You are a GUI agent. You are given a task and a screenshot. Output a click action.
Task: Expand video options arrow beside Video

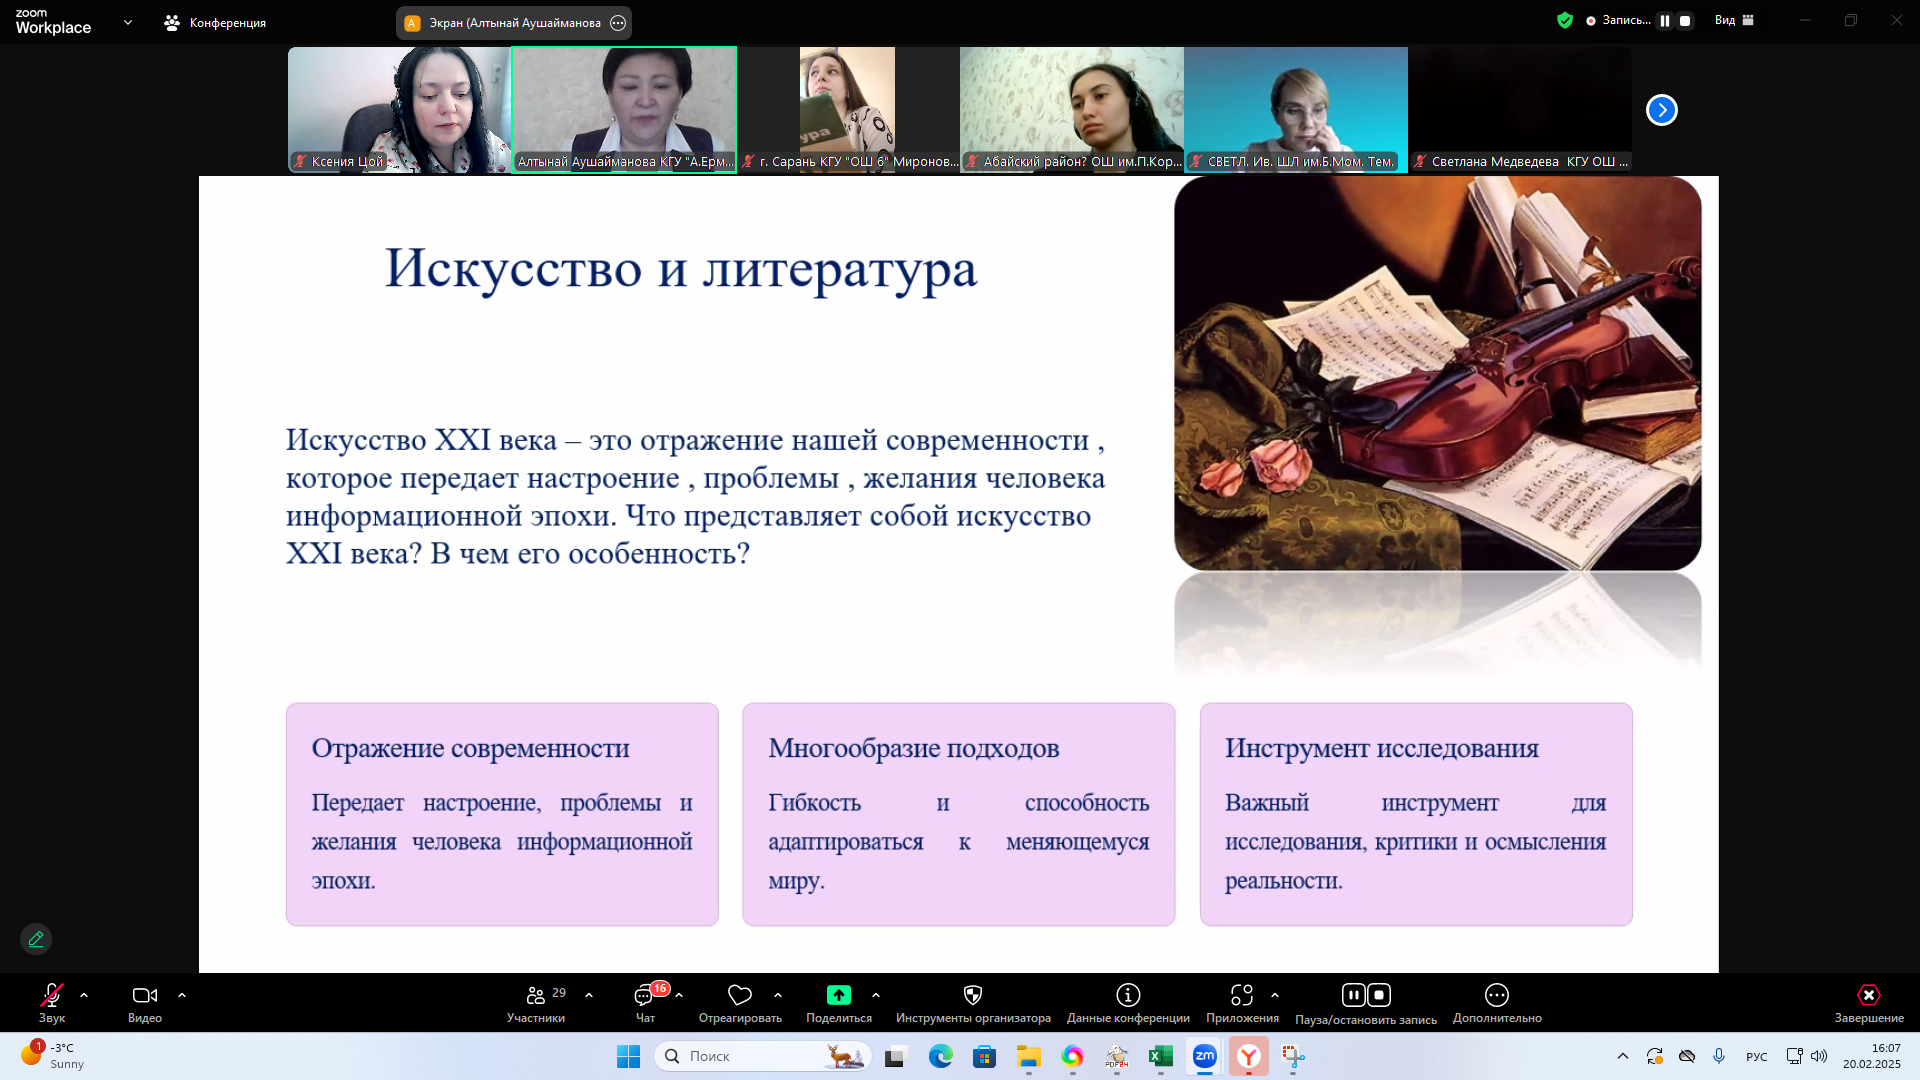[x=182, y=996]
